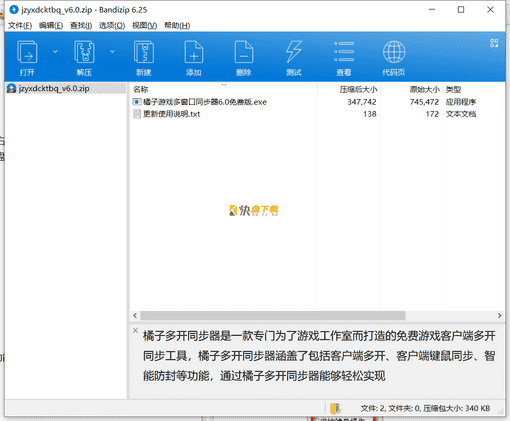Click the compressed size value 138
510x421 pixels.
tap(370, 114)
